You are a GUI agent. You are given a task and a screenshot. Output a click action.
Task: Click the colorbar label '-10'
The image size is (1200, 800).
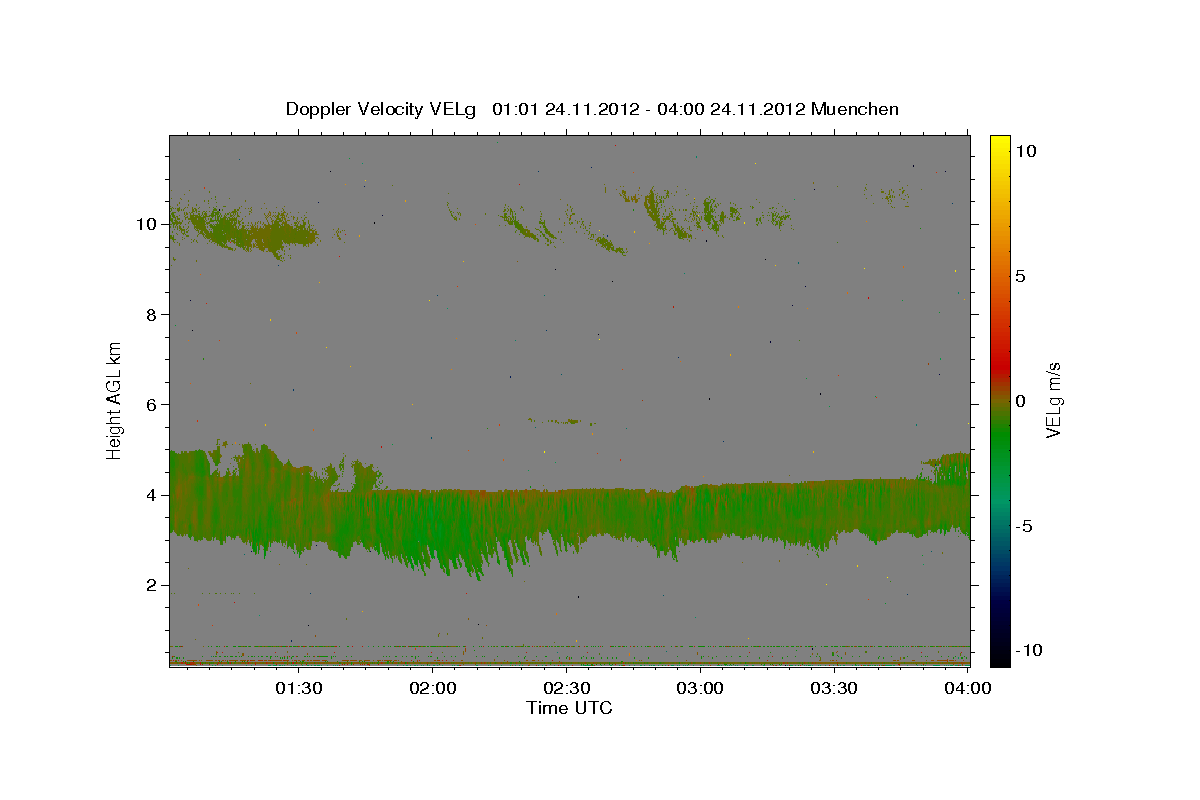click(x=1029, y=650)
